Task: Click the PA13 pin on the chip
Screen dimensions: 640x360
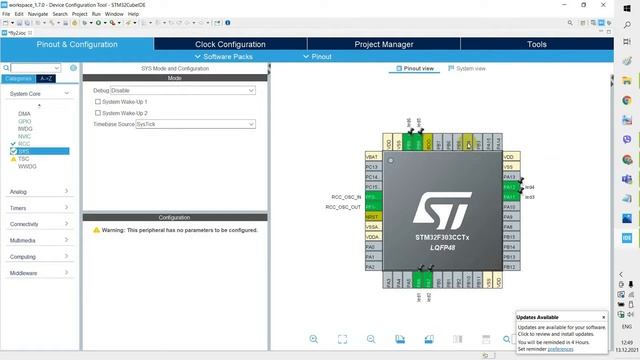Action: 511,177
